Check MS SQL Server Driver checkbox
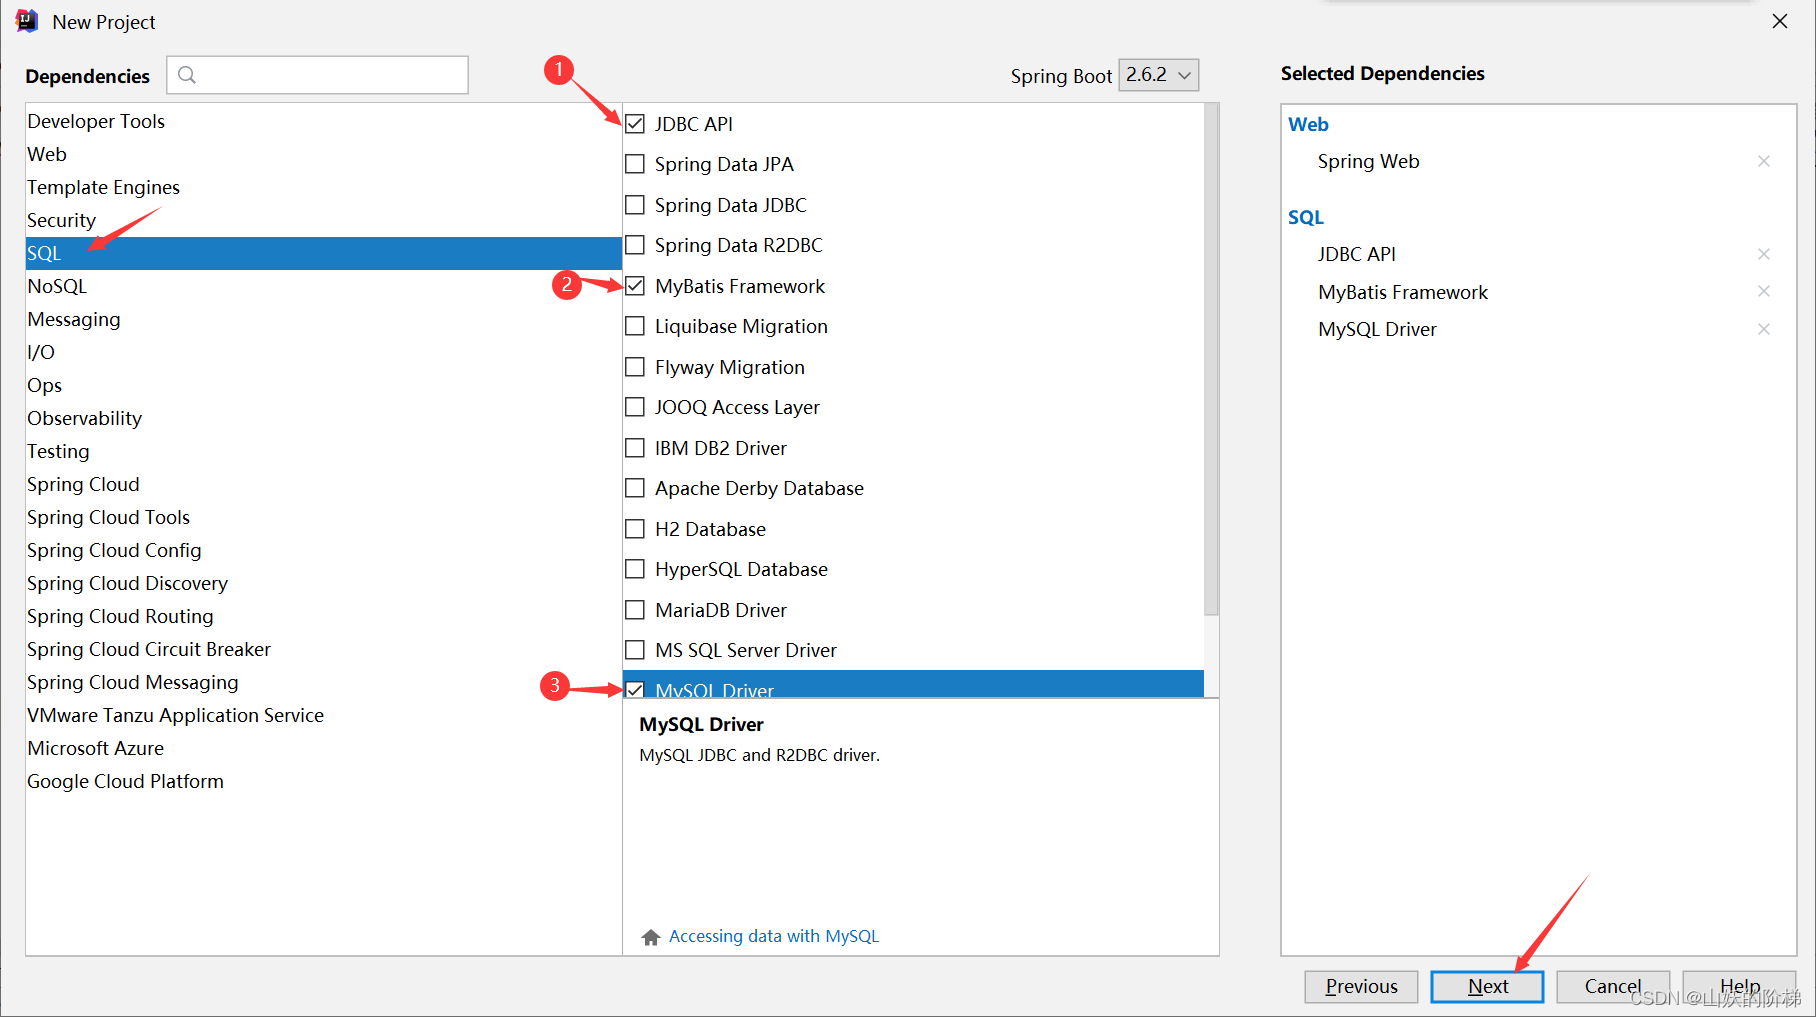 click(635, 650)
